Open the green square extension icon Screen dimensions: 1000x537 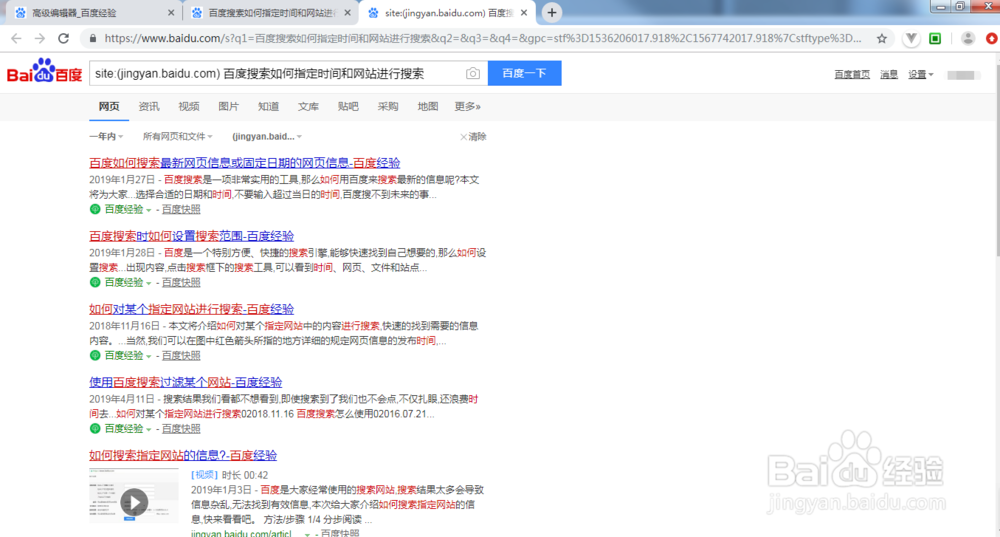click(x=935, y=39)
